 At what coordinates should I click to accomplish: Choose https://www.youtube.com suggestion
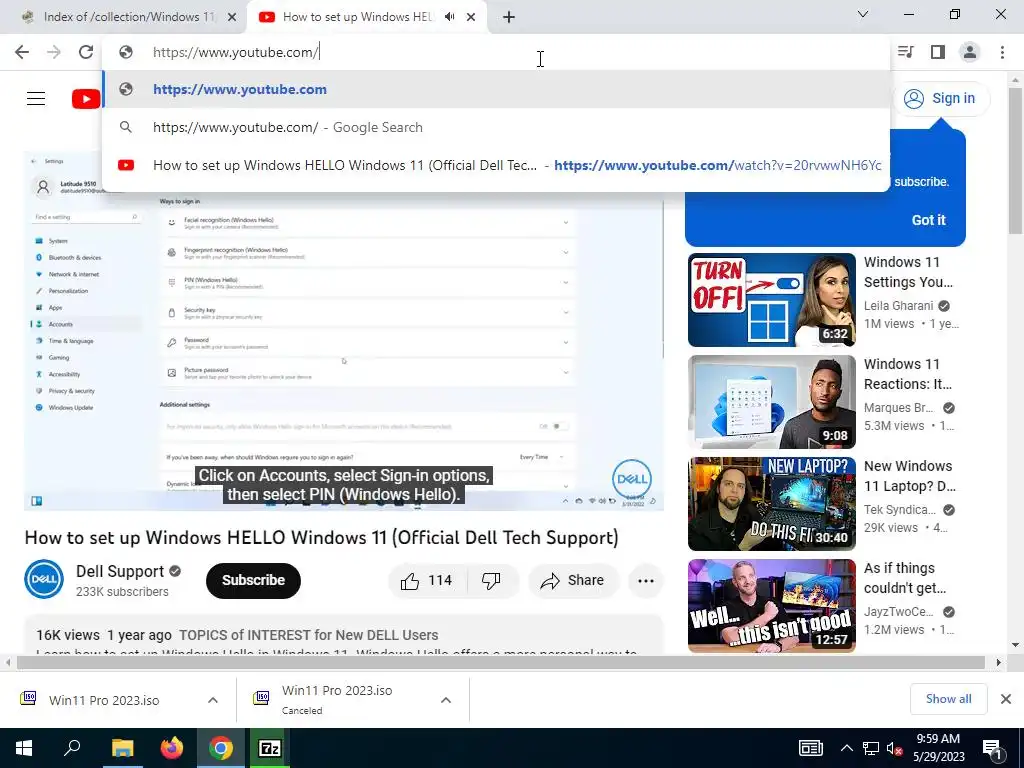[496, 89]
